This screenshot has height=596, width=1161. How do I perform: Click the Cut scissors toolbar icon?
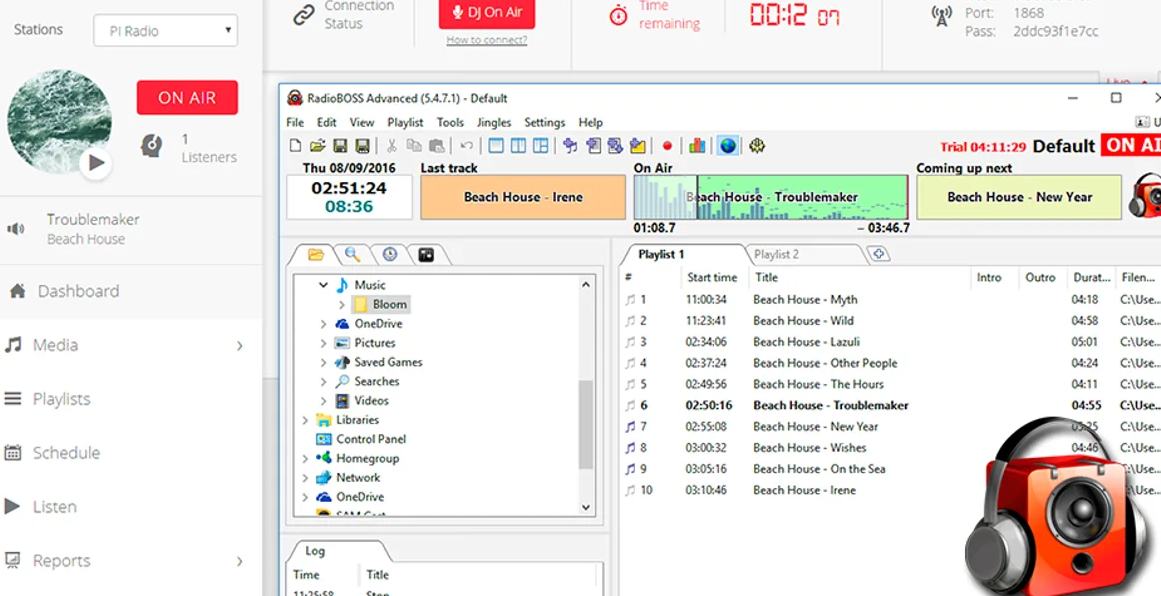(392, 146)
